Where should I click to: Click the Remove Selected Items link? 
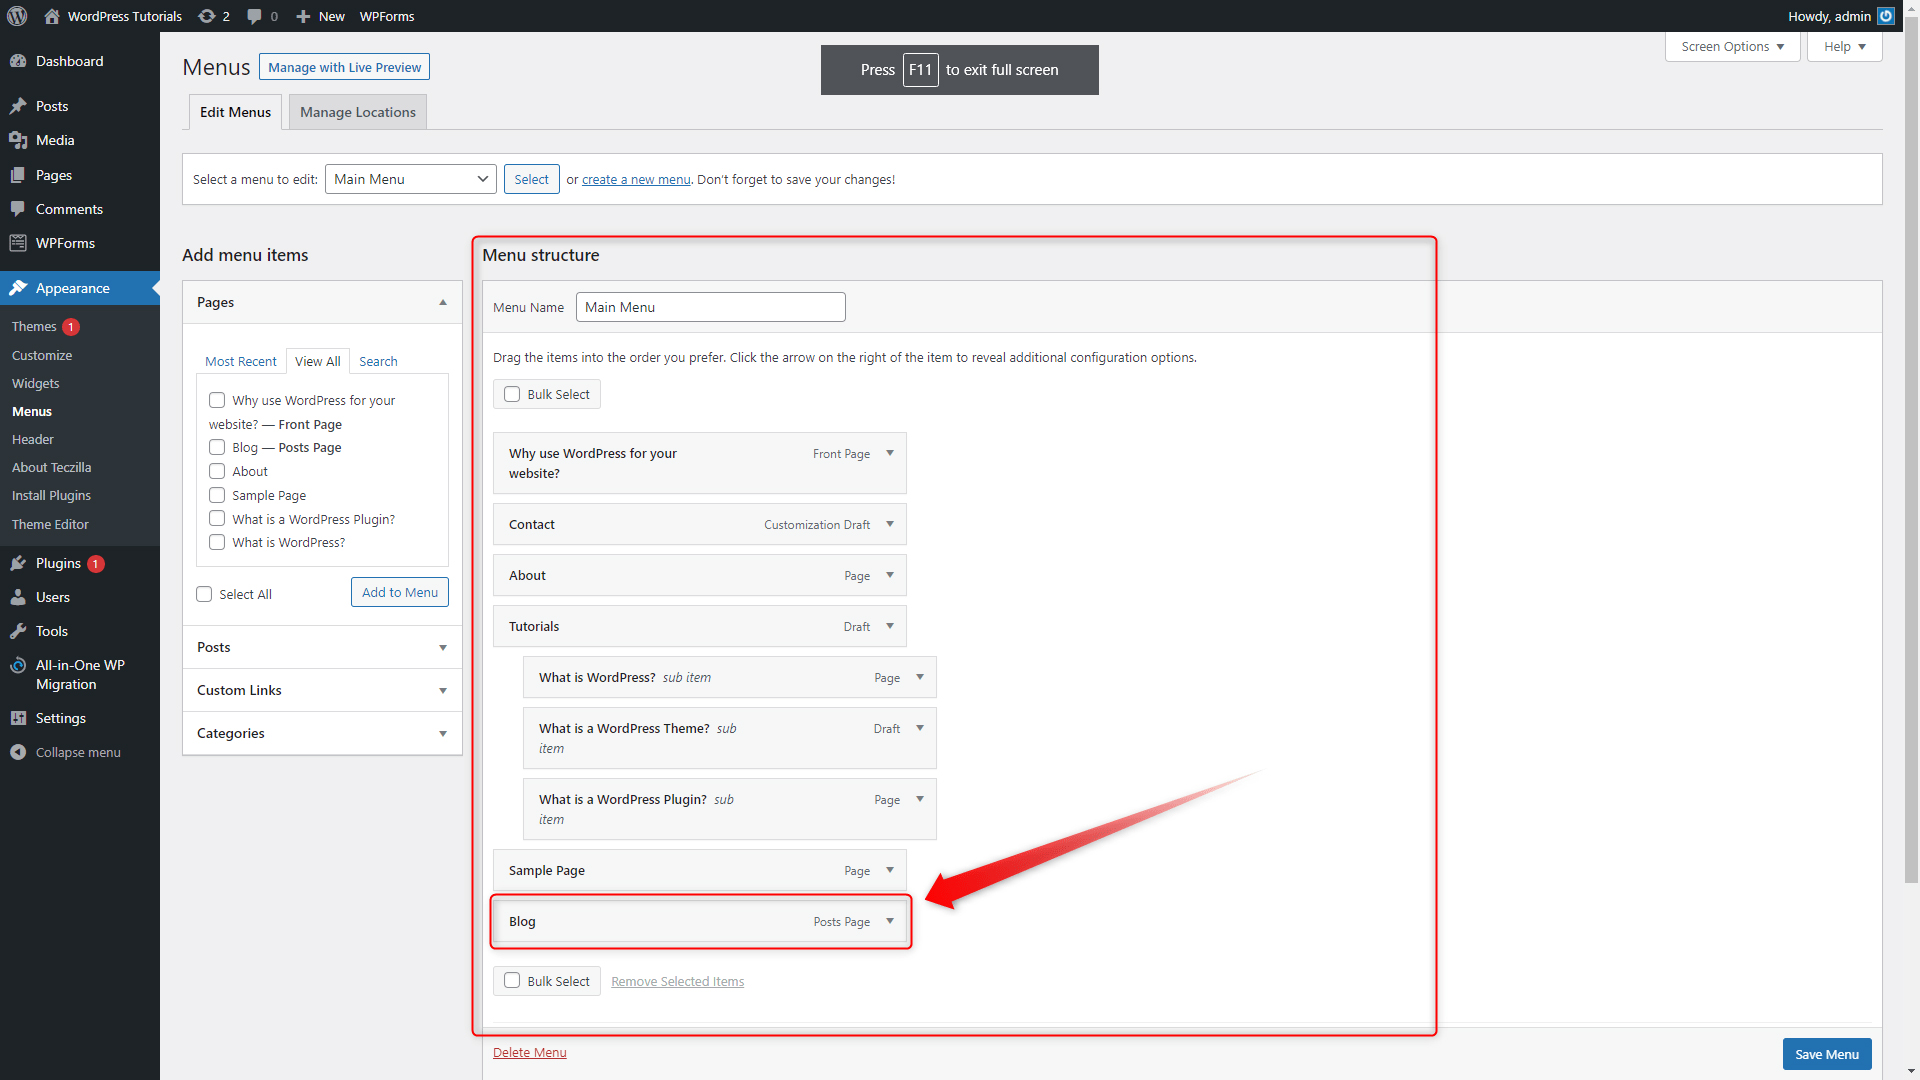(678, 981)
